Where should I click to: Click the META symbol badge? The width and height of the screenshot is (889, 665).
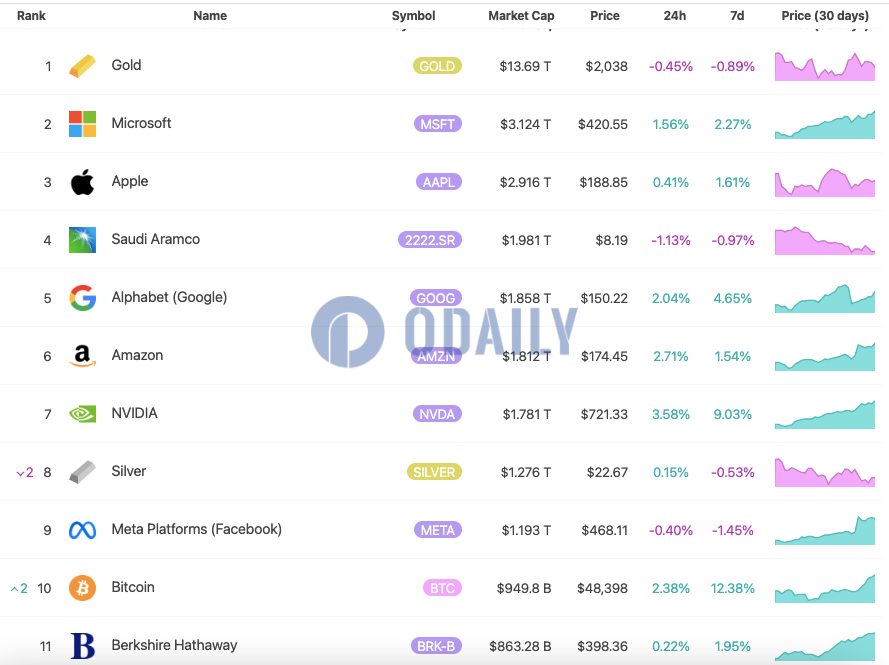point(438,530)
